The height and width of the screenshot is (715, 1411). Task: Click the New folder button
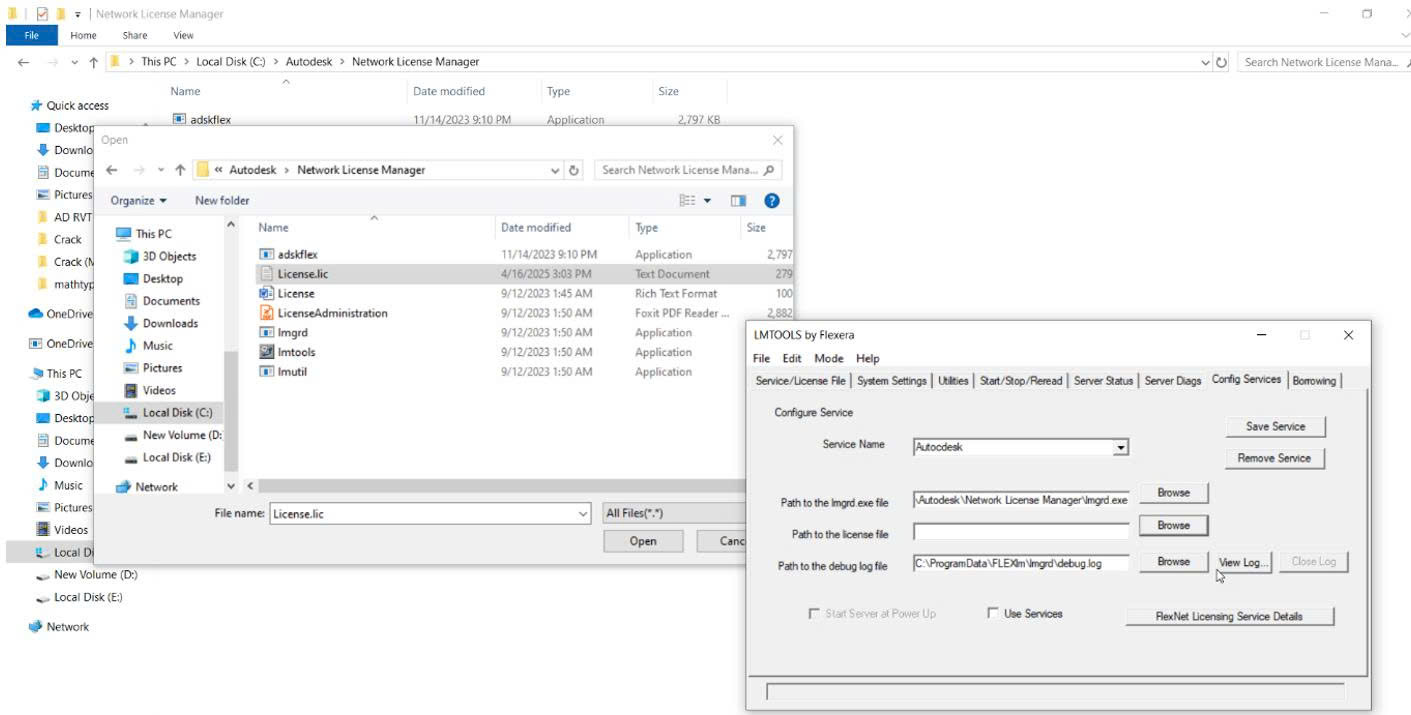(x=222, y=201)
